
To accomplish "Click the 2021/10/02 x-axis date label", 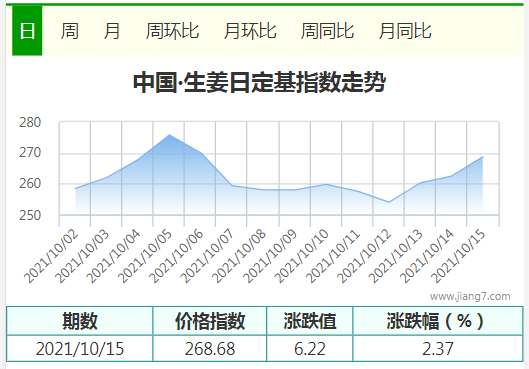I will (x=51, y=256).
